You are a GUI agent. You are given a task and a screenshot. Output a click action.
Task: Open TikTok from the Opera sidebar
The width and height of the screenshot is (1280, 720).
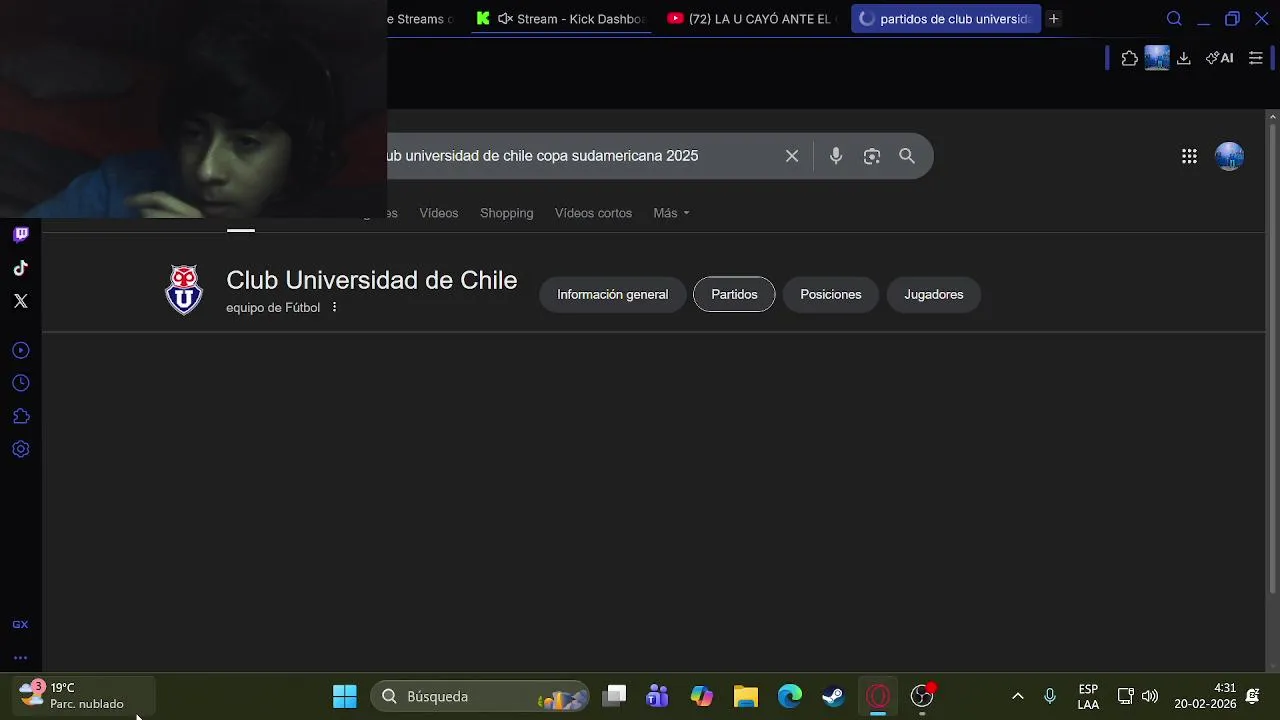[21, 268]
